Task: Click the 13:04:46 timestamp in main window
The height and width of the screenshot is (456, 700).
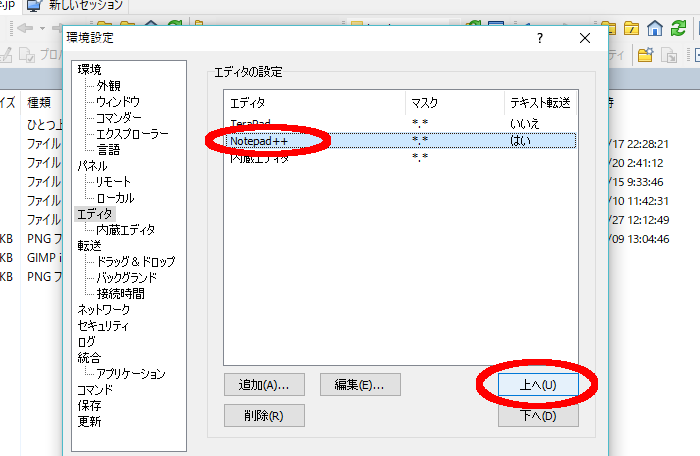Action: point(648,239)
